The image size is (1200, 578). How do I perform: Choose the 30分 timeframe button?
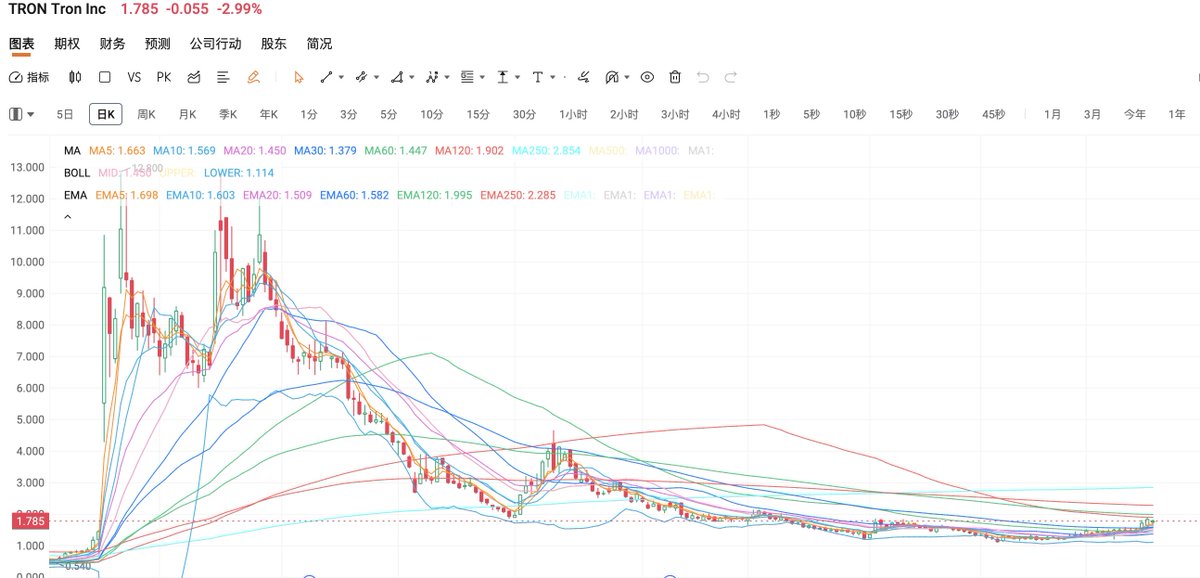coord(524,114)
